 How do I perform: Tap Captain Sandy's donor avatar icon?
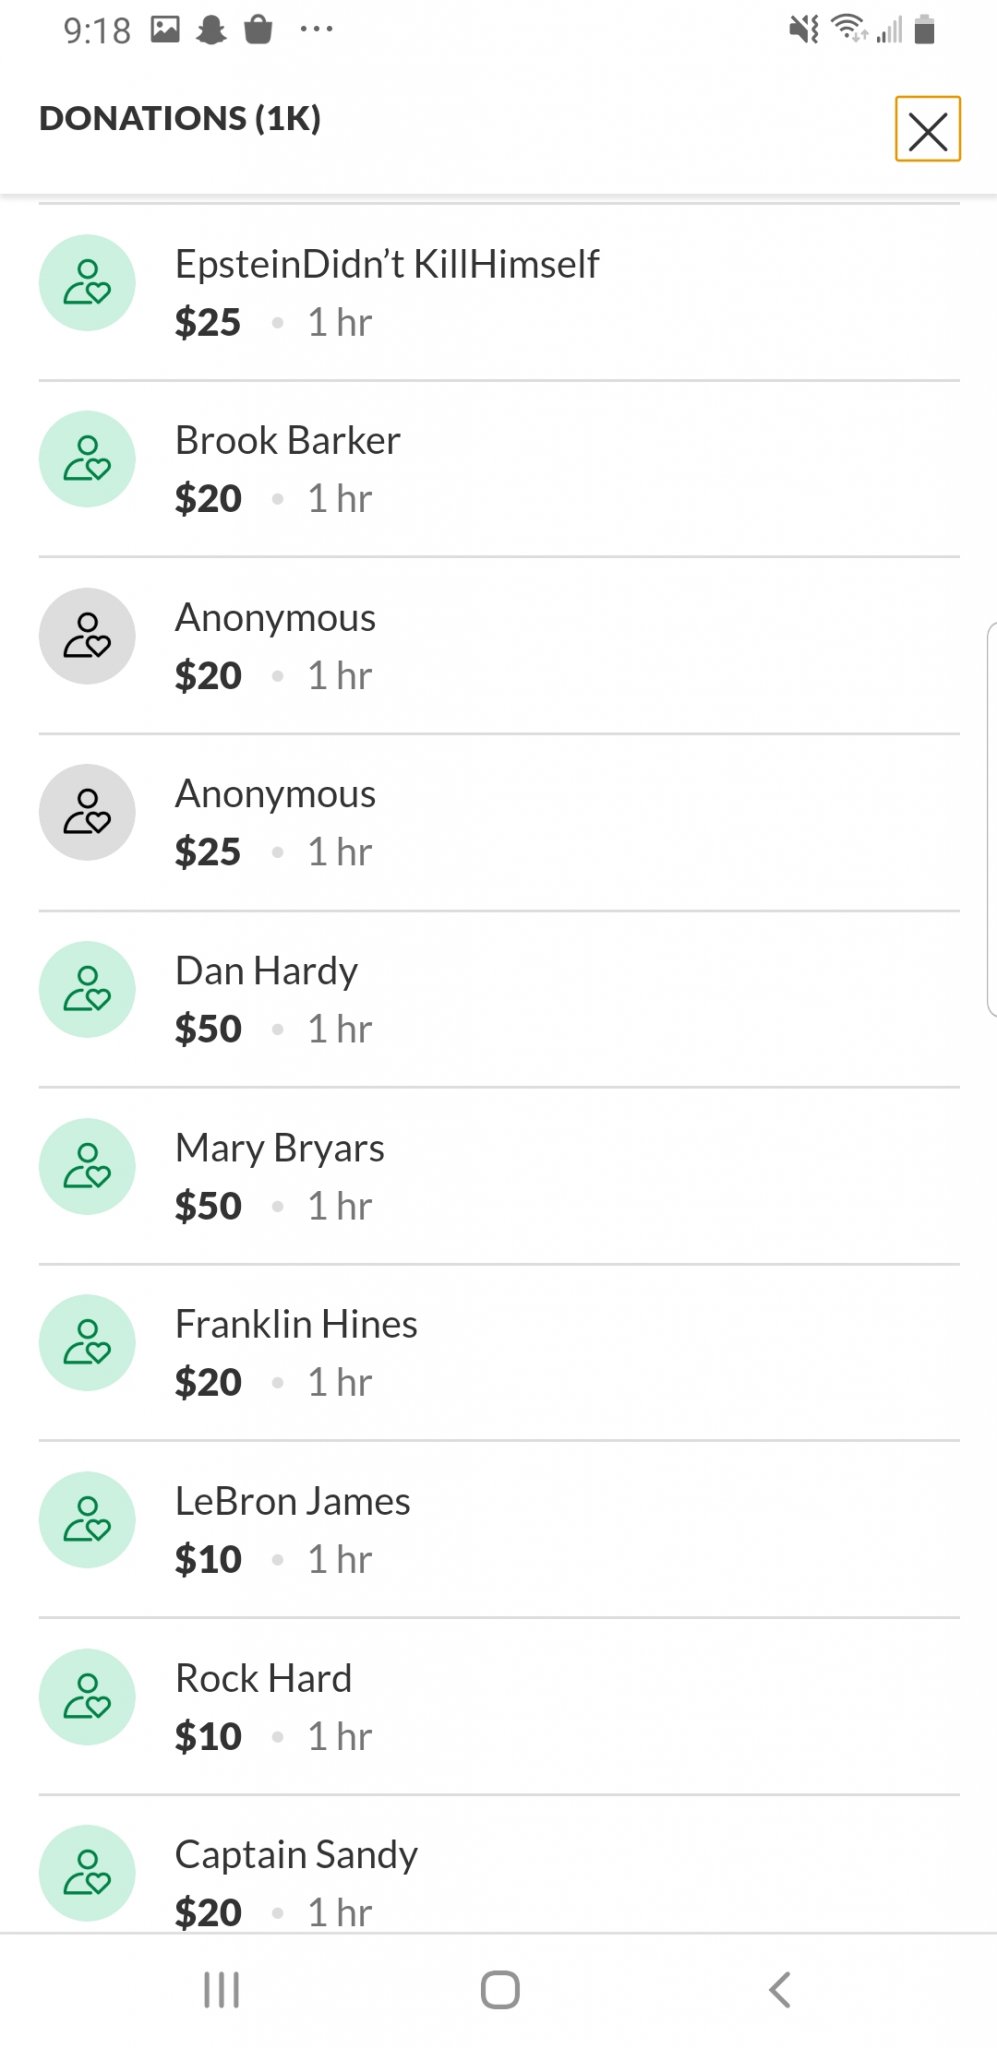[x=87, y=1873]
